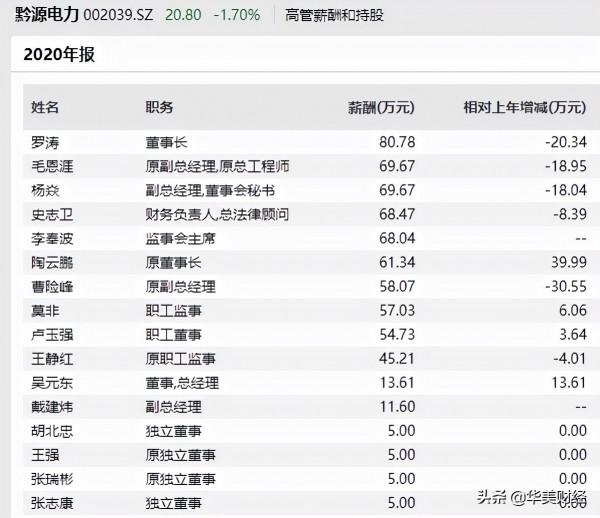600x518 pixels.
Task: Select the name 王强
Action: tap(45, 455)
